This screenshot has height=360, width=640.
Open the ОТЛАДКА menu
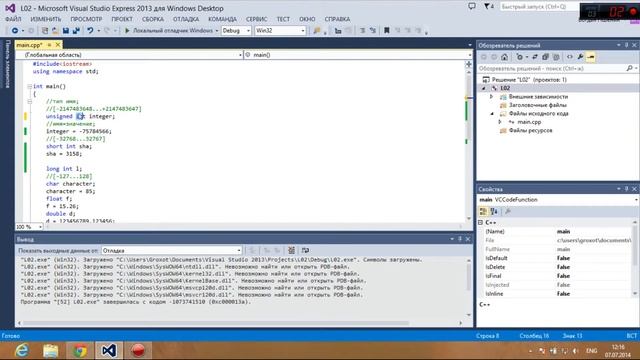186,19
